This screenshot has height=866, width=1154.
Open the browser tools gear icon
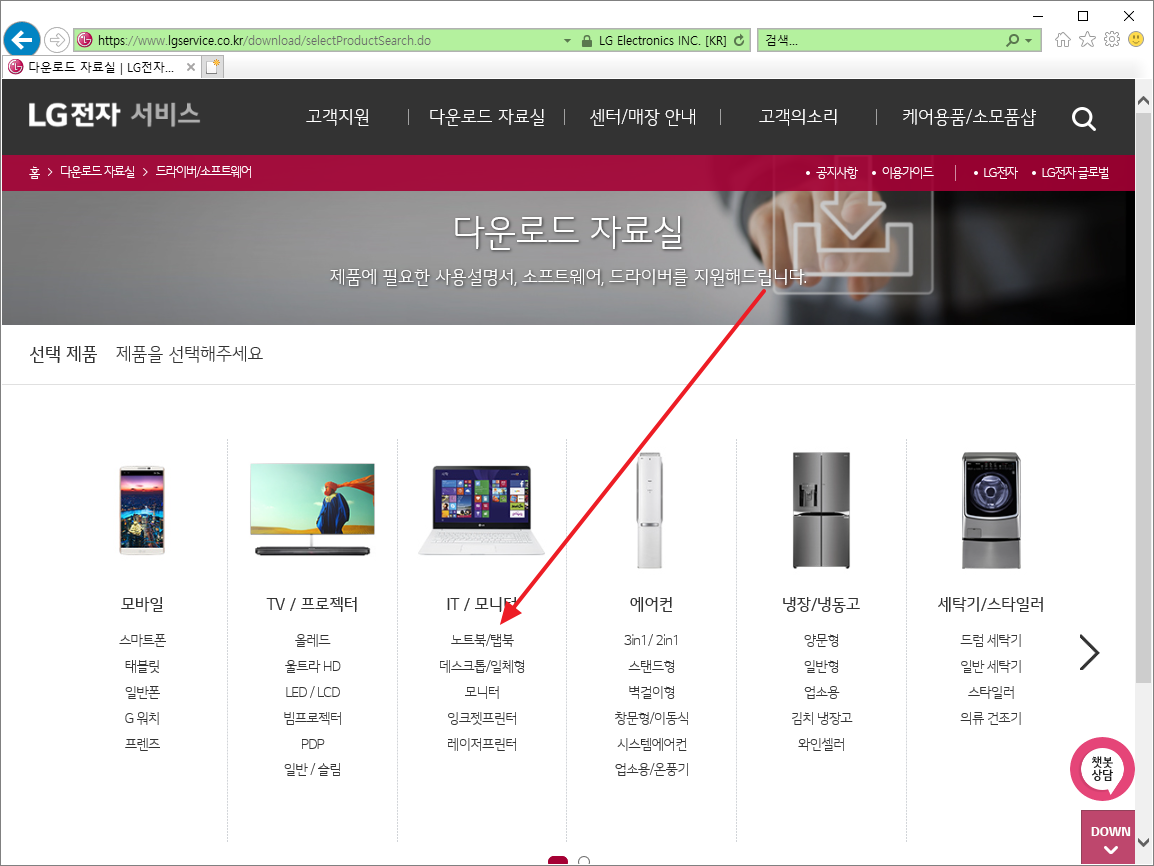1112,40
